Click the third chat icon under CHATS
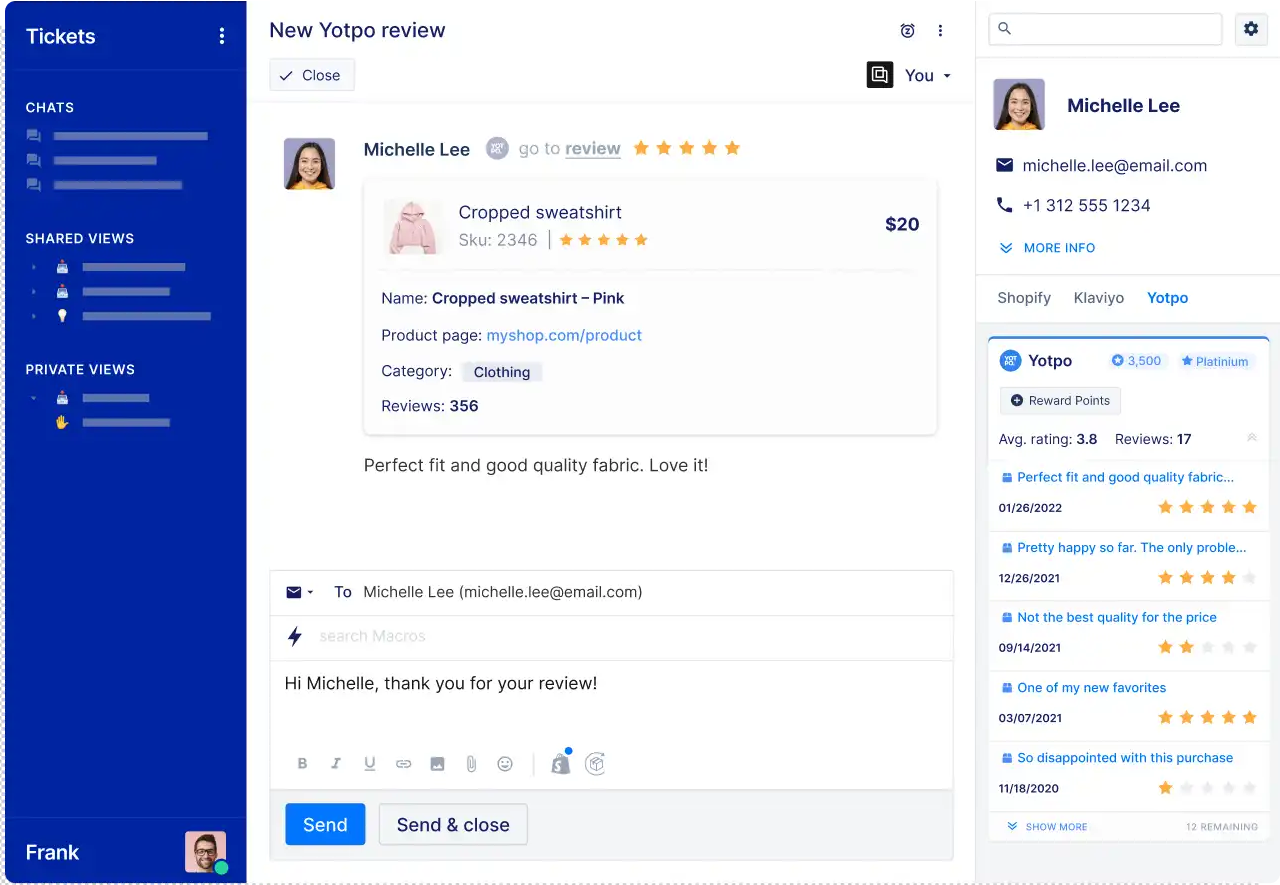Viewport: 1280px width, 885px height. pos(34,185)
